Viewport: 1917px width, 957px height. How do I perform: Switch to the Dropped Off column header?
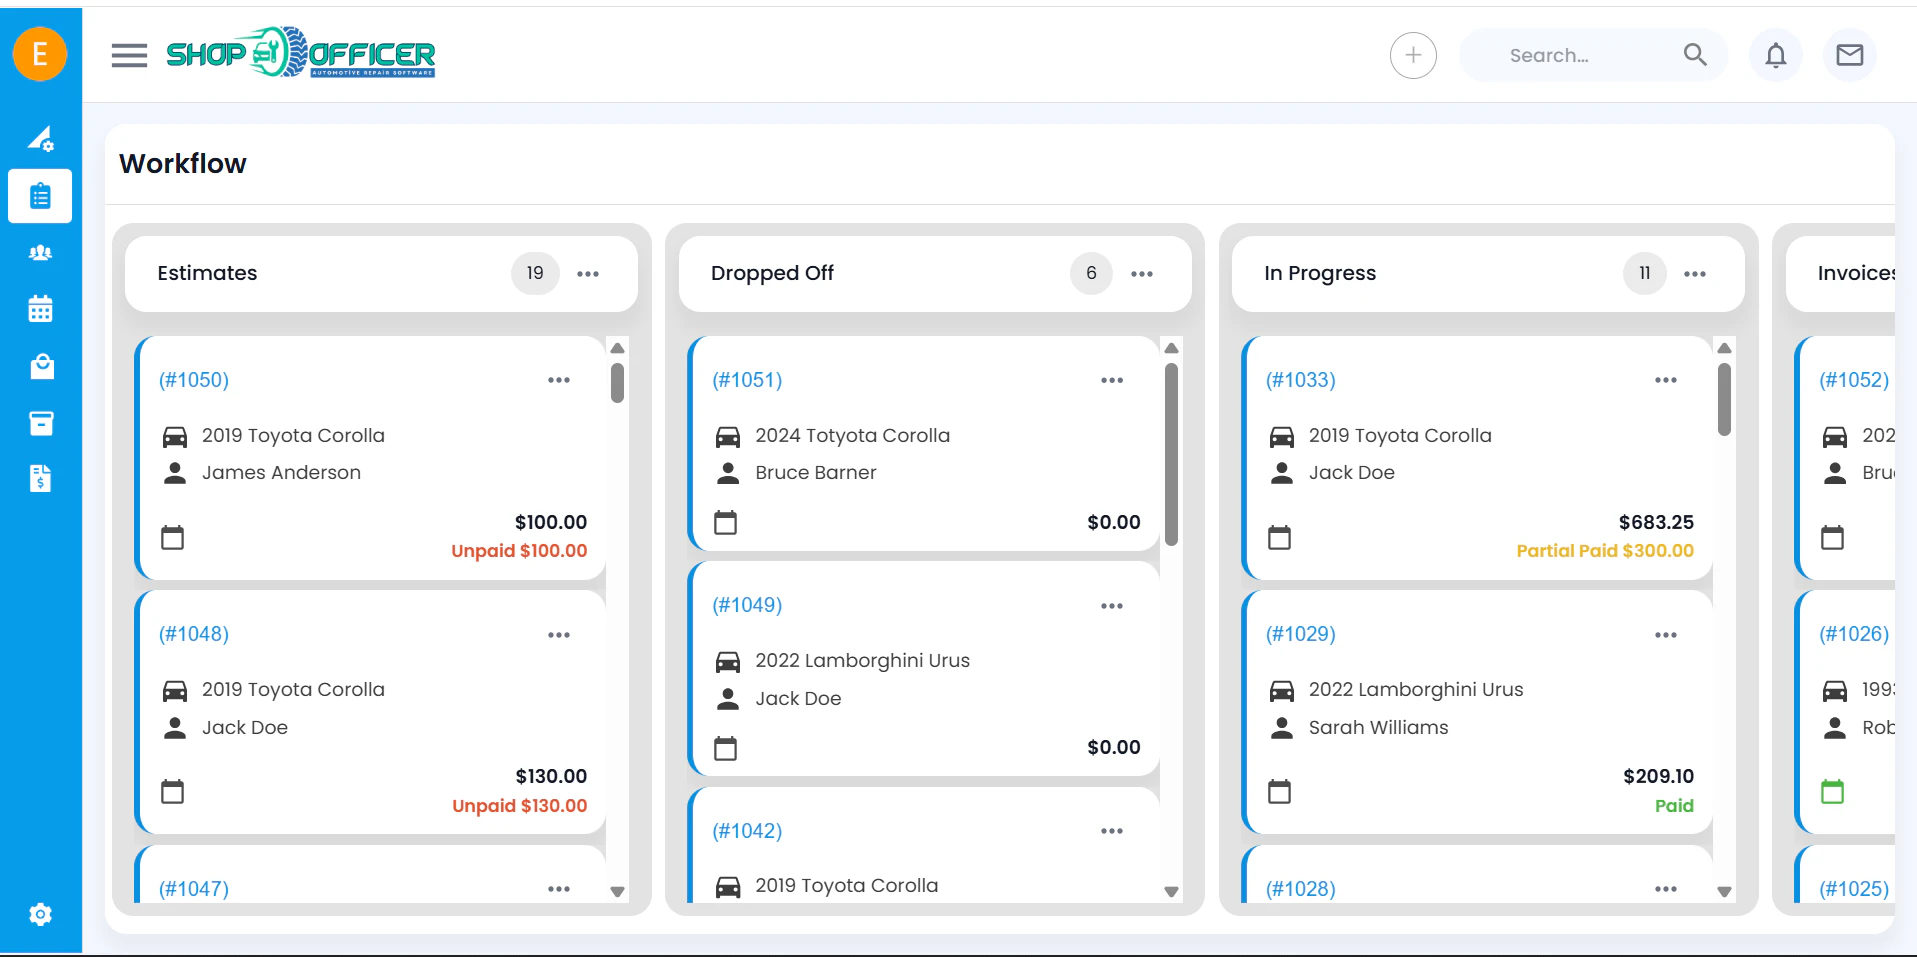[x=772, y=273]
